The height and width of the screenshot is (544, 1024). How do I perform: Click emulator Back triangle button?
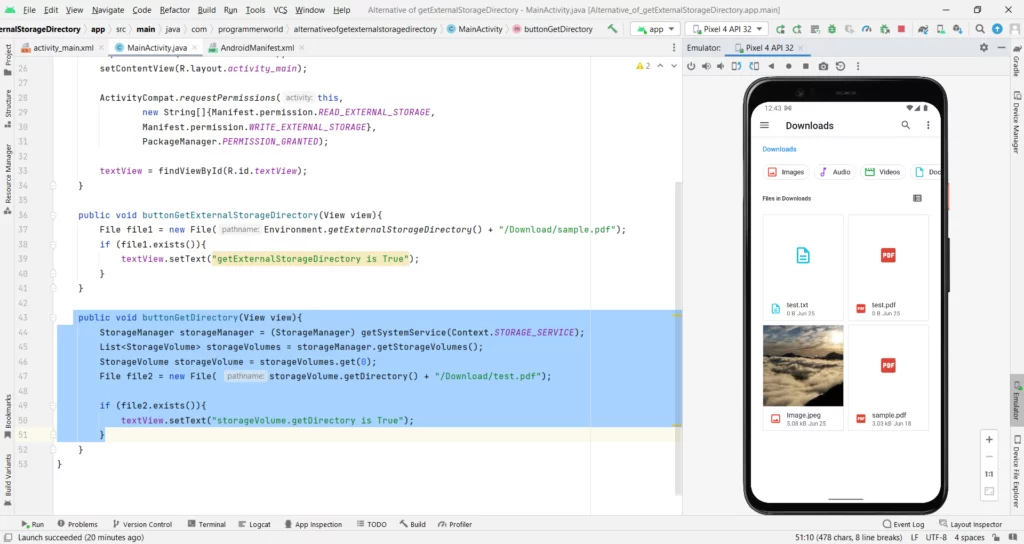[771, 66]
